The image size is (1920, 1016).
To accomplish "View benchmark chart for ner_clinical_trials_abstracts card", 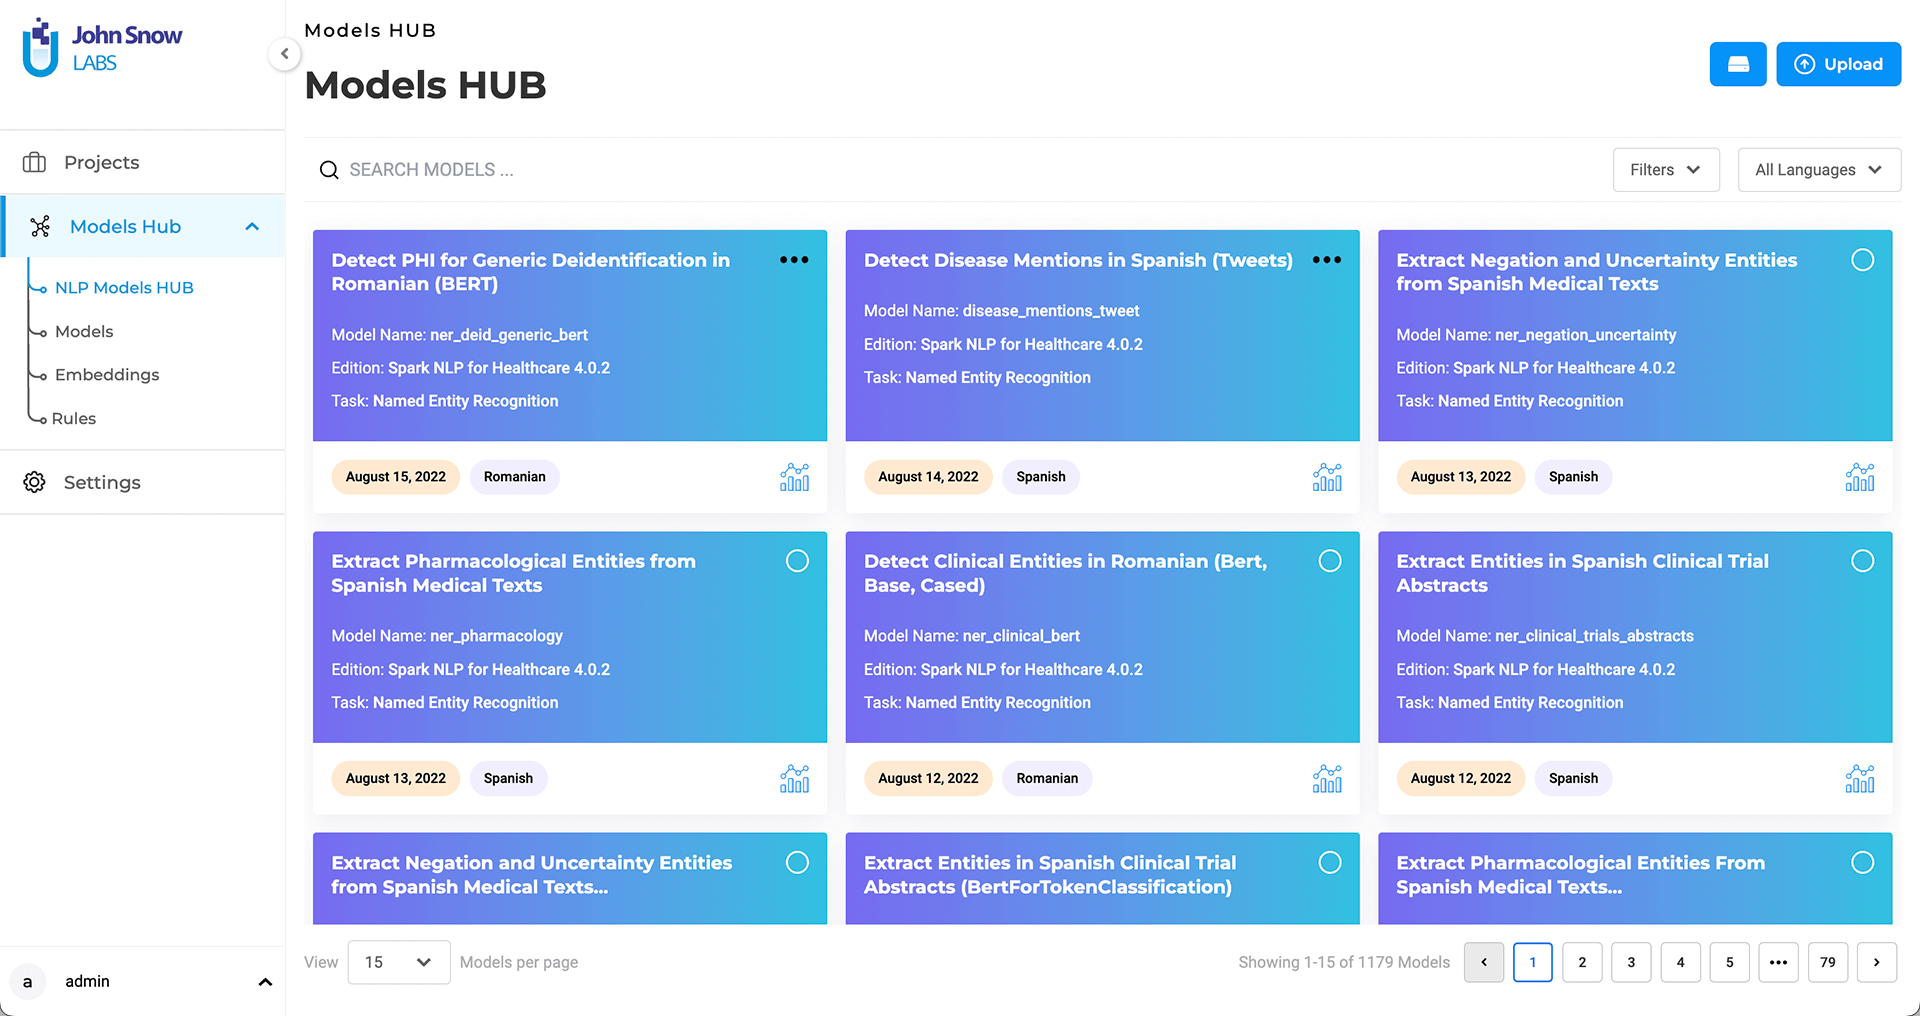I will click(1860, 778).
